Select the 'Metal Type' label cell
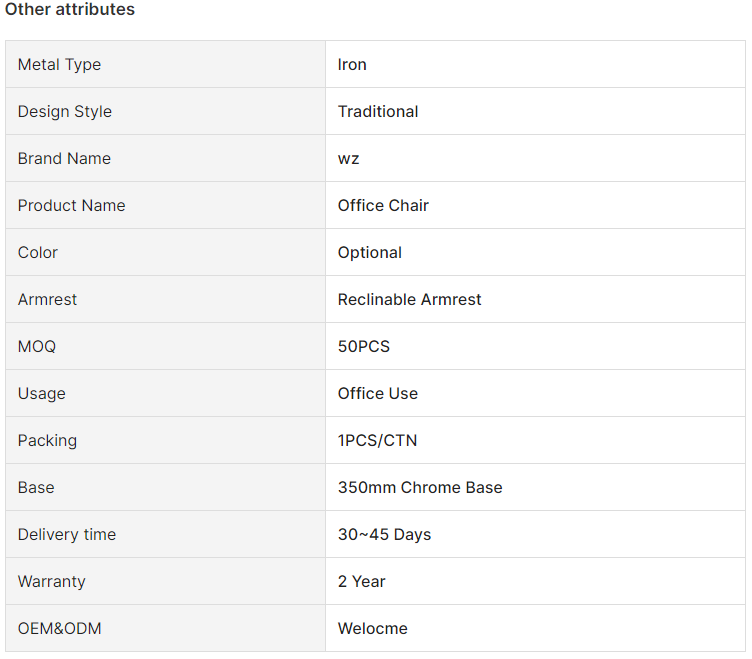 (165, 64)
